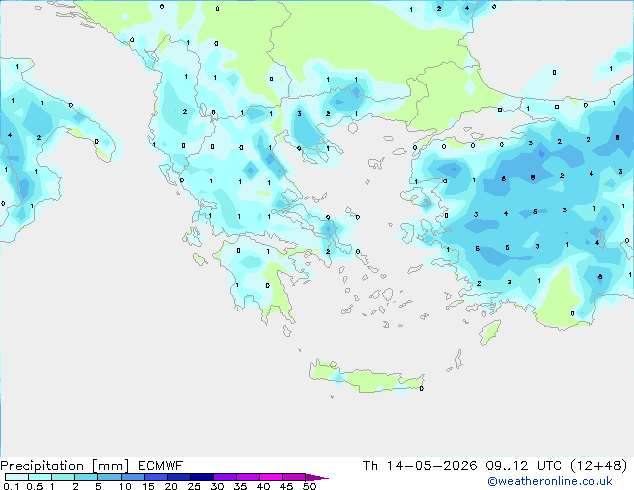
Task: Click the "ECMWF" model label
Action: (161, 466)
